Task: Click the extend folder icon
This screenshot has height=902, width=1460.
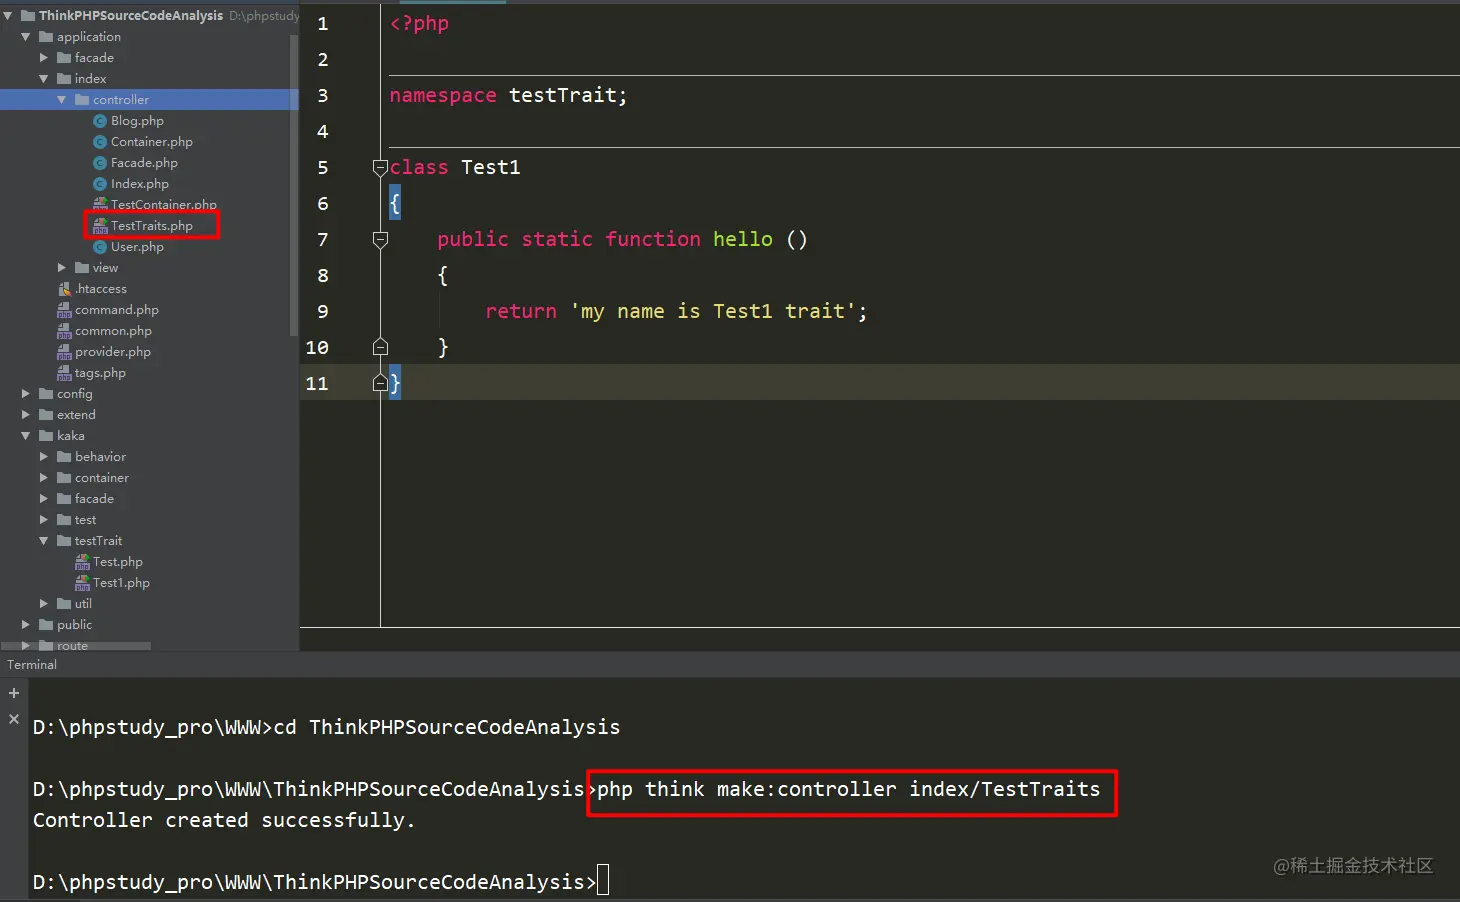Action: click(46, 415)
